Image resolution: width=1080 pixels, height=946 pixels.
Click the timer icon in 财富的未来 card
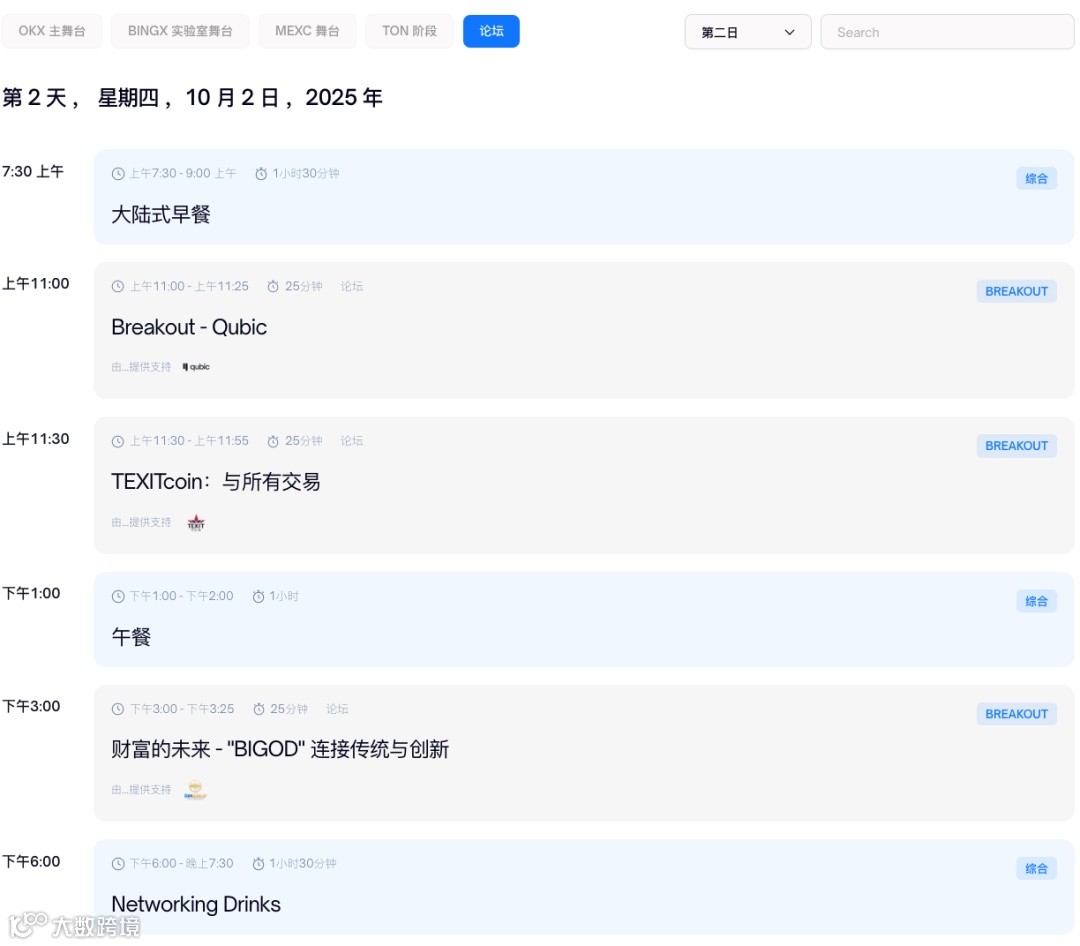pos(258,710)
